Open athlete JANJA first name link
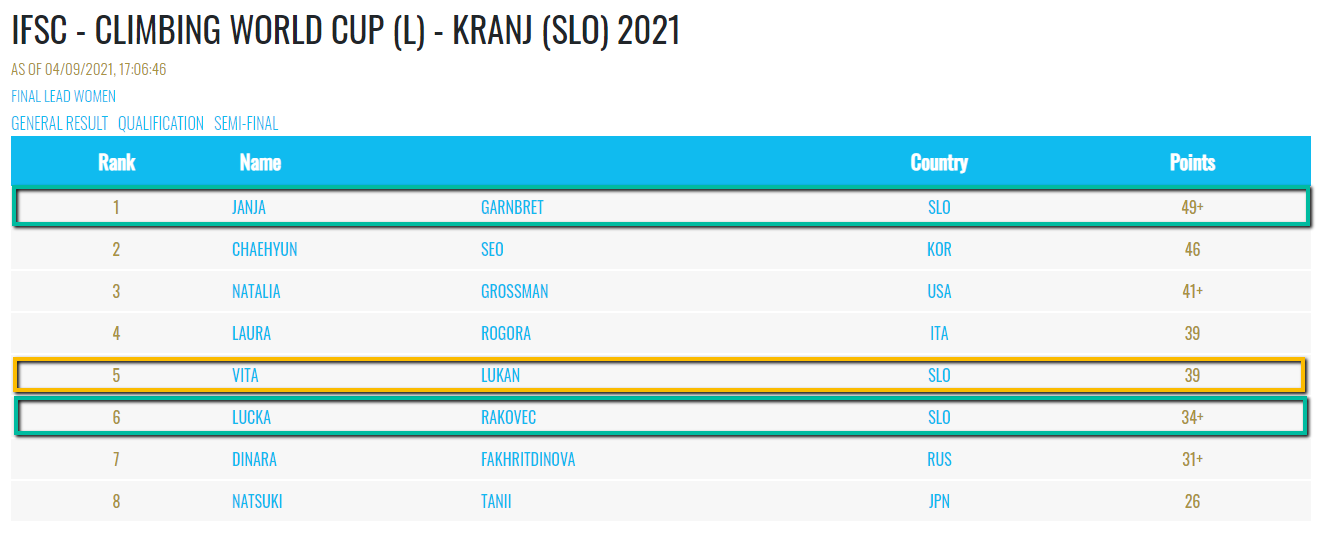Image resolution: width=1320 pixels, height=539 pixels. tap(249, 208)
